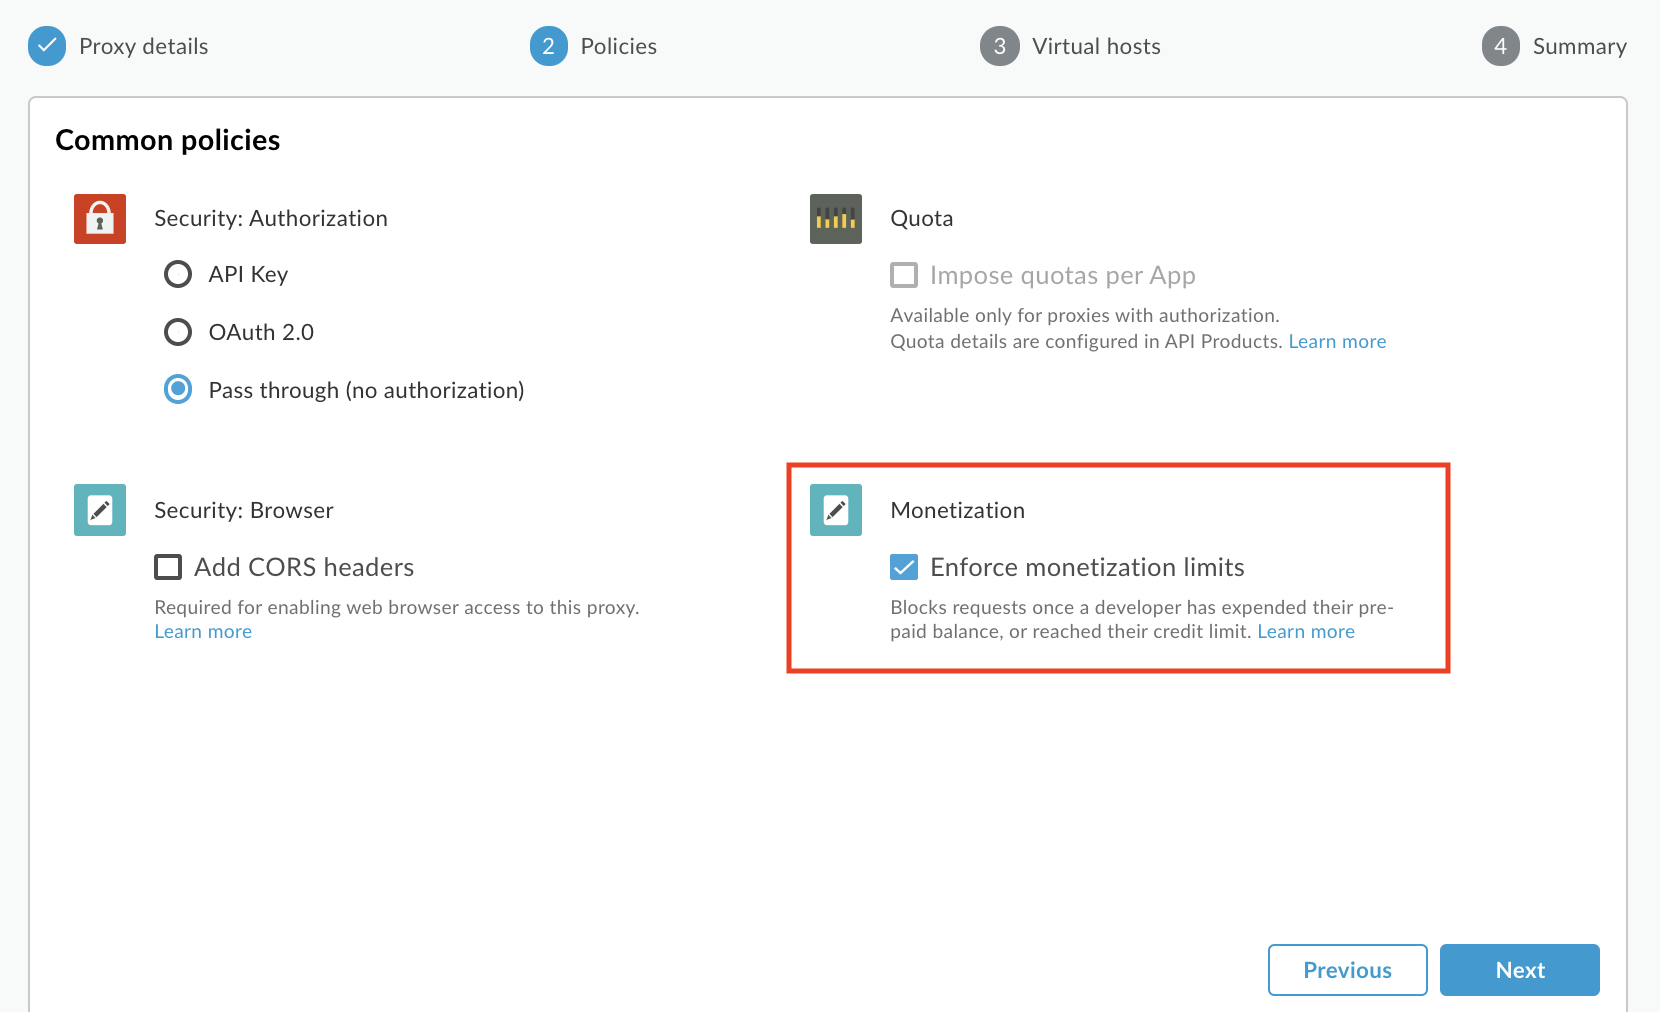Click Learn more in the Quota section
Screen dimensions: 1660x1012
click(1337, 341)
